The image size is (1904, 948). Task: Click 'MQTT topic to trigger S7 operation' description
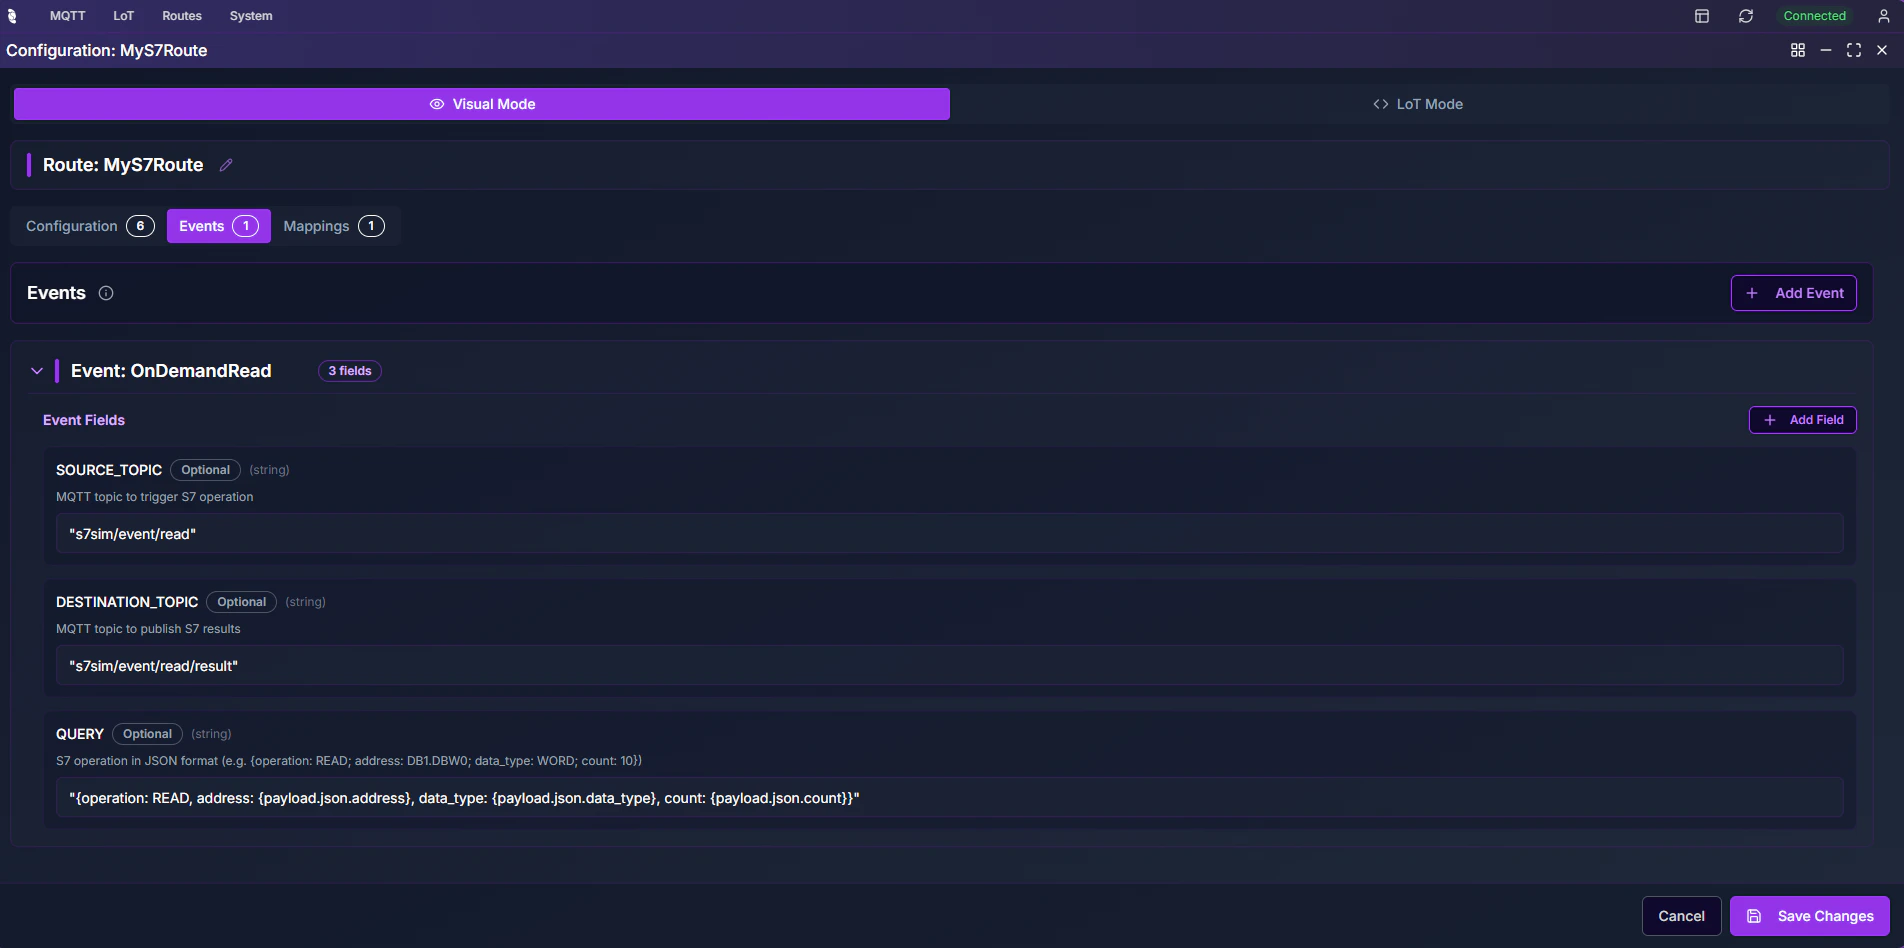pyautogui.click(x=155, y=497)
